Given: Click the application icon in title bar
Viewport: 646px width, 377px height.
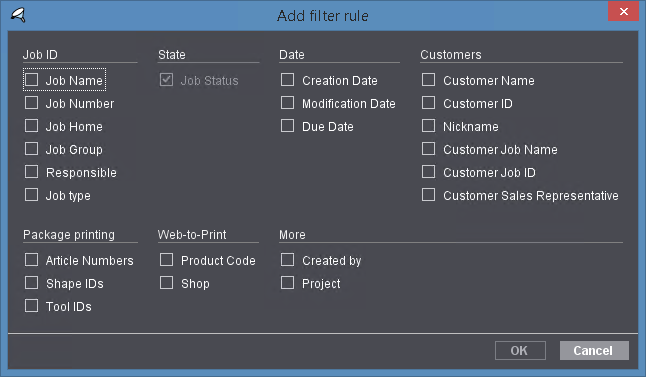Looking at the screenshot, I should pos(18,16).
